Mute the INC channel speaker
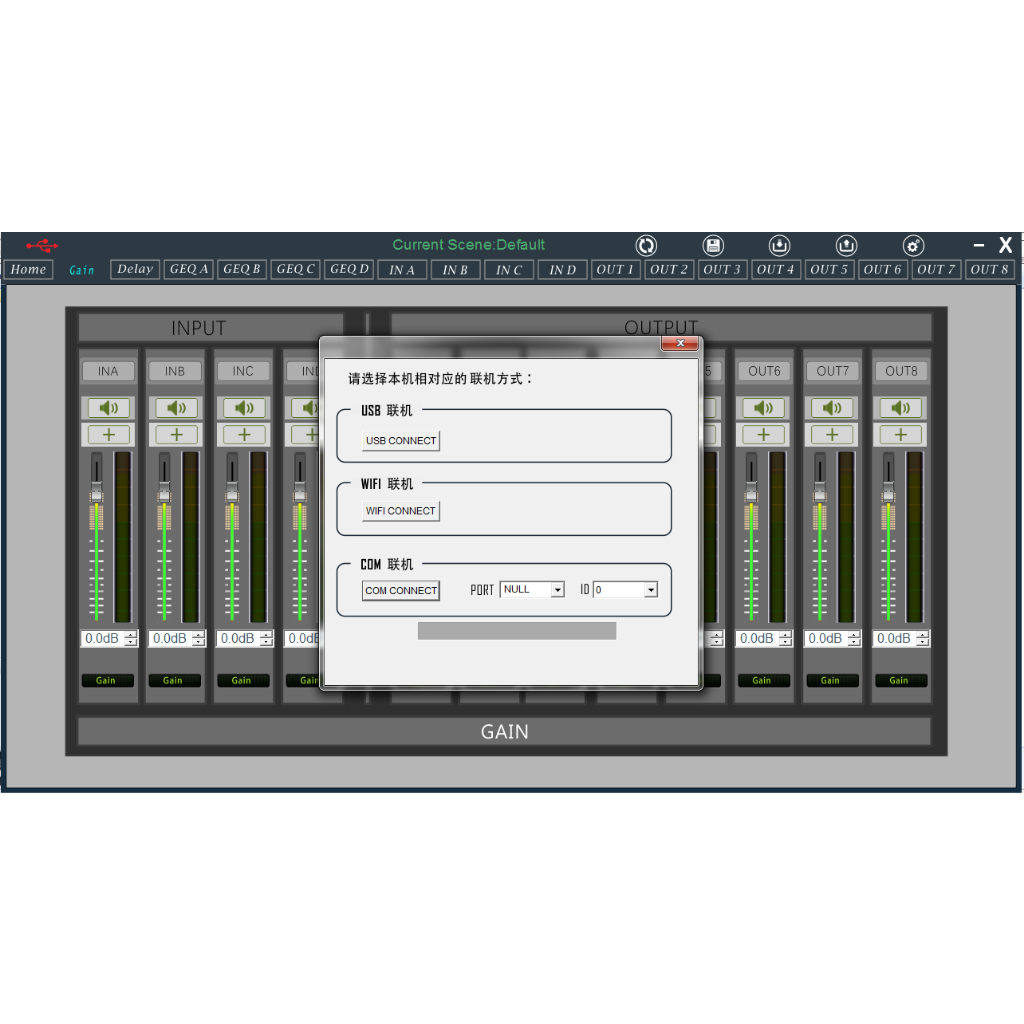 (244, 408)
